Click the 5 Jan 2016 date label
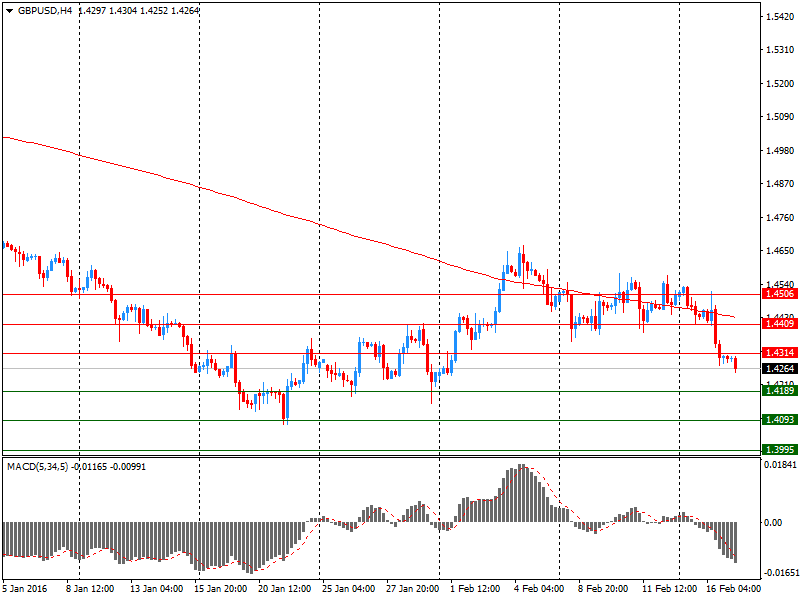The height and width of the screenshot is (600, 800). click(23, 588)
